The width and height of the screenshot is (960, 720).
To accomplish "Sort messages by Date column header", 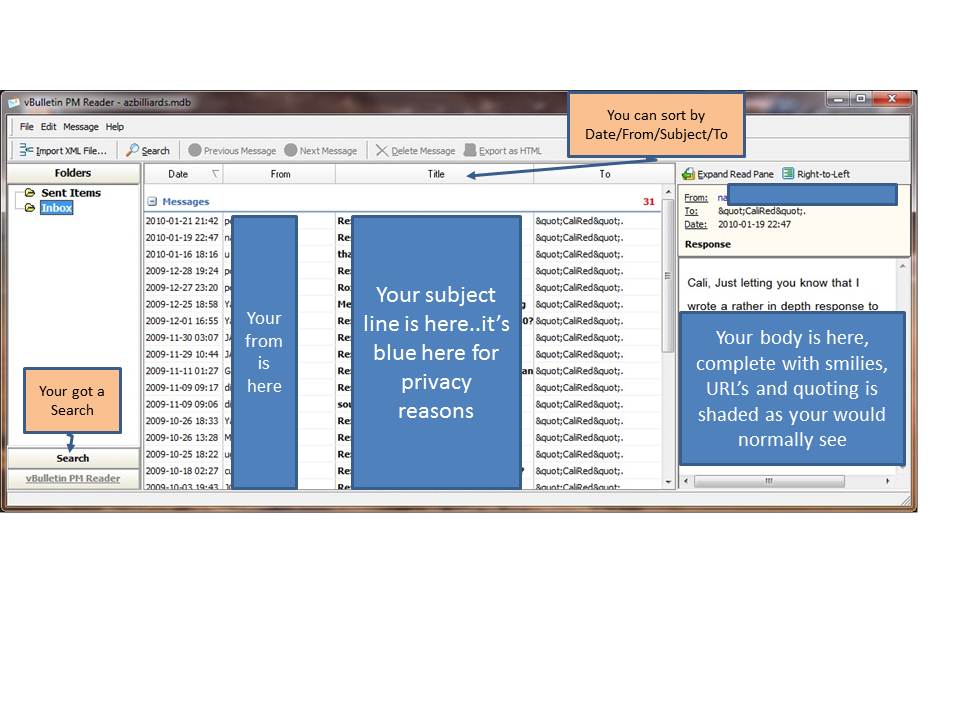I will 178,174.
